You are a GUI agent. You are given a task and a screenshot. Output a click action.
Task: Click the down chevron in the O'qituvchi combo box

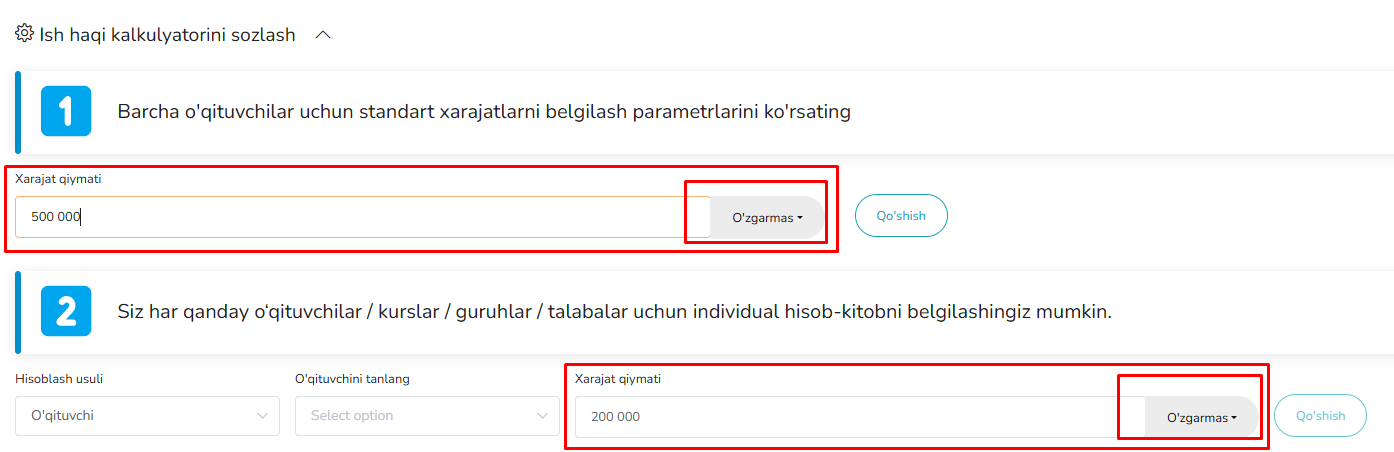264,416
